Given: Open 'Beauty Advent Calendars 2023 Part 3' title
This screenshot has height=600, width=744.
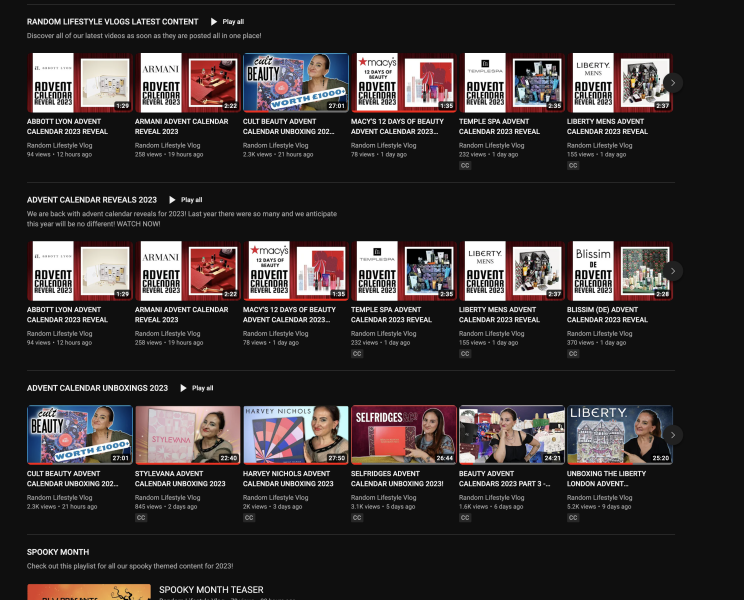Looking at the screenshot, I should (504, 479).
